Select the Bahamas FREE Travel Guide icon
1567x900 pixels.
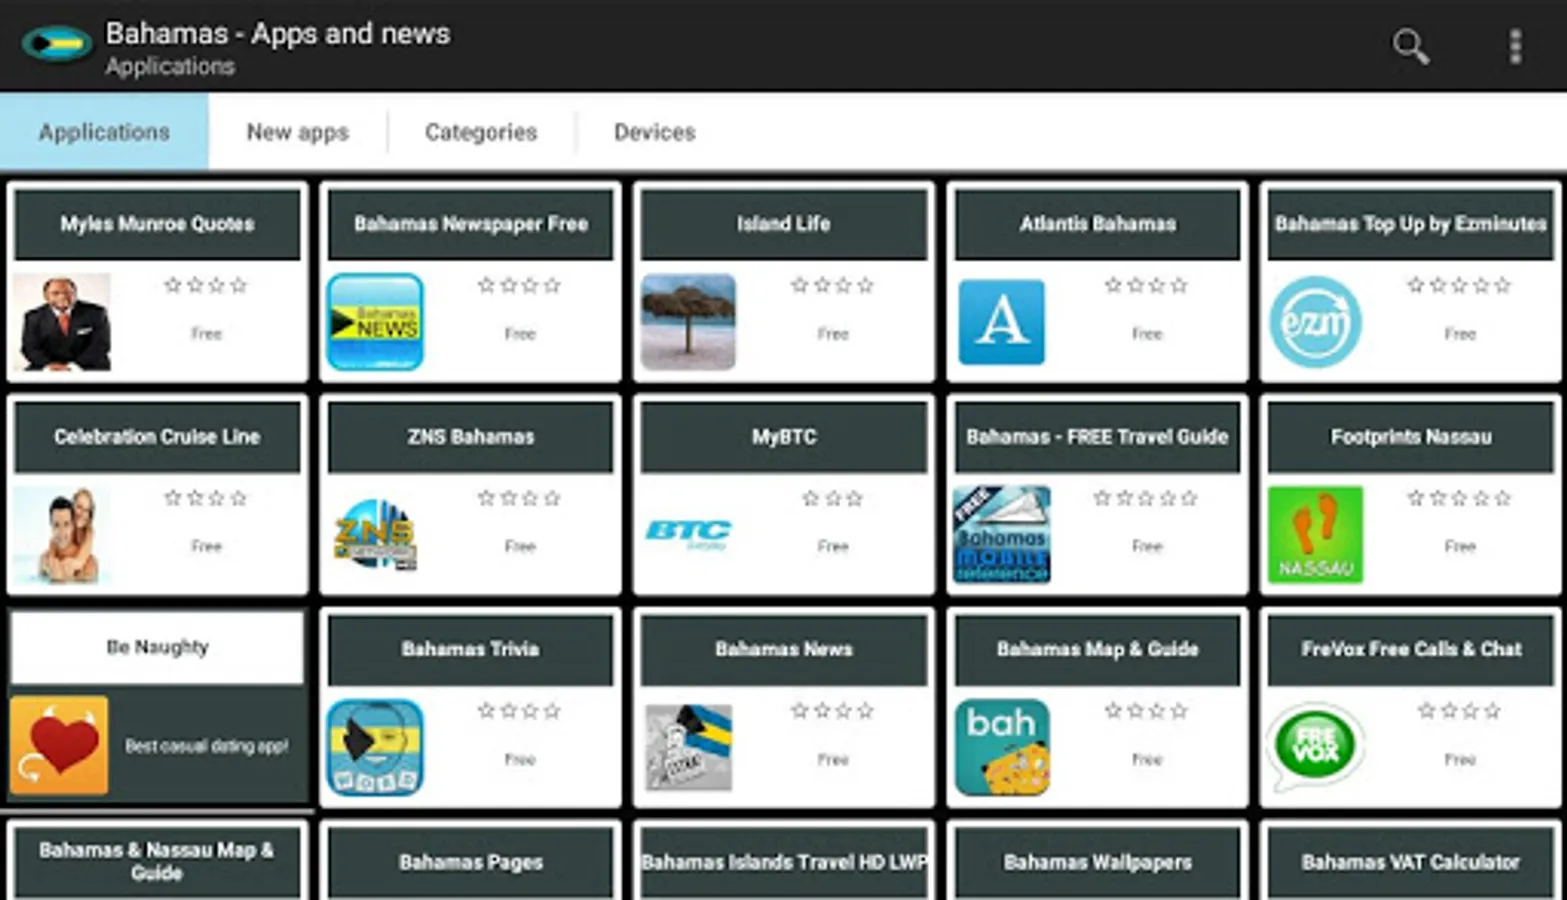tap(1001, 535)
